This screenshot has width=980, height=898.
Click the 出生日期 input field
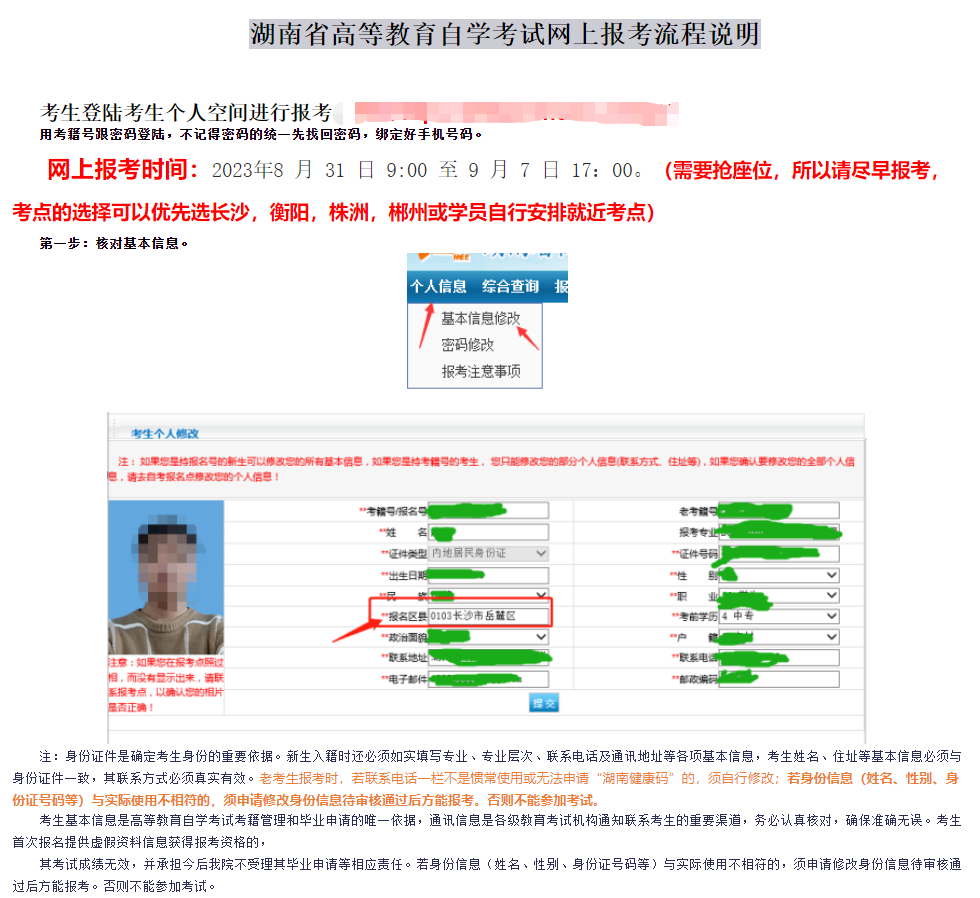[488, 576]
